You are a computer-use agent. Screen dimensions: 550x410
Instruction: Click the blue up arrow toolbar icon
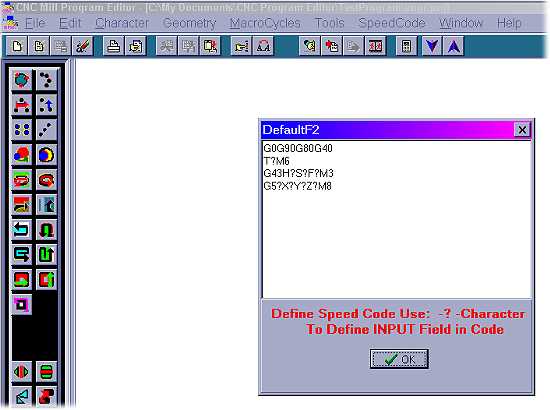pyautogui.click(x=454, y=46)
